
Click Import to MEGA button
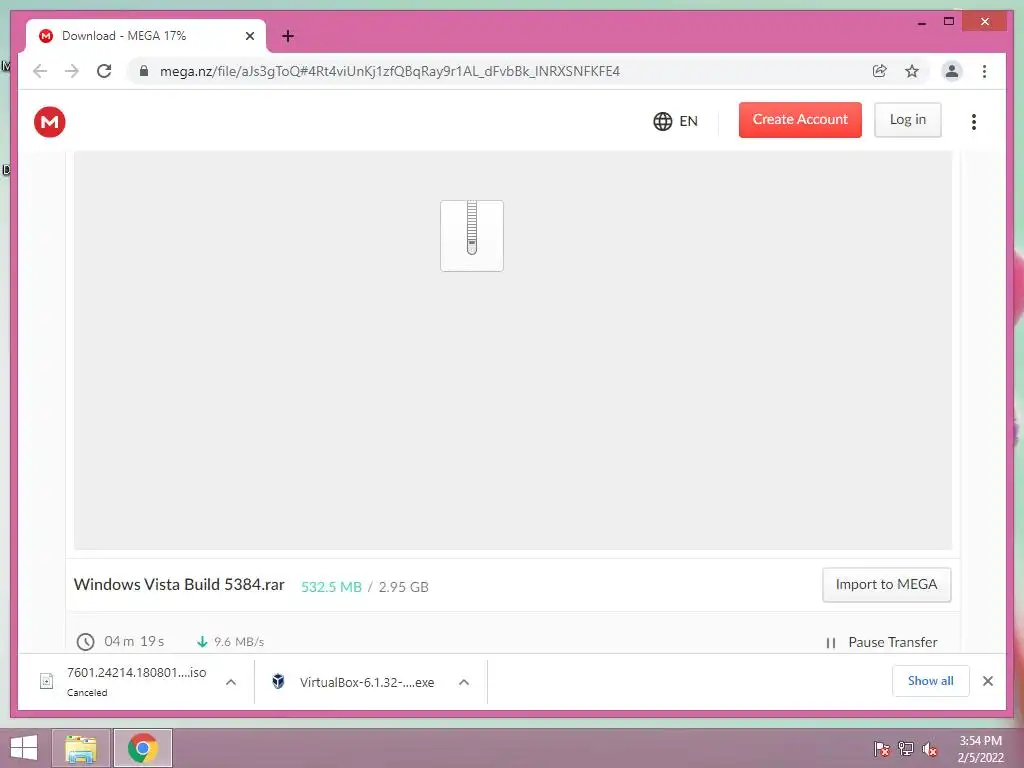coord(886,584)
